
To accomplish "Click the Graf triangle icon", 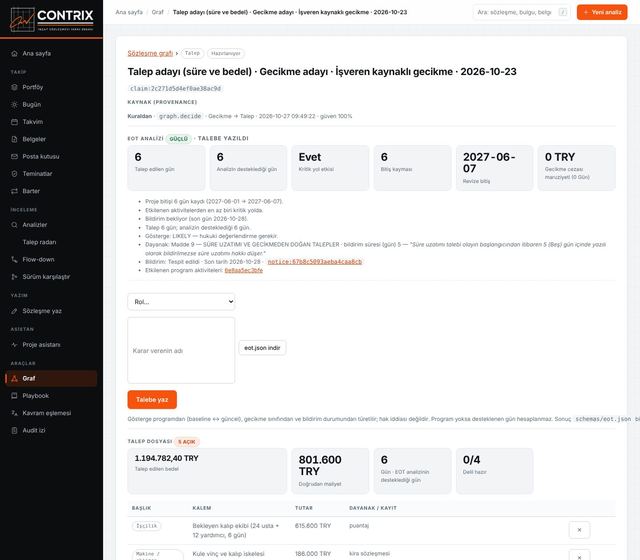I will pyautogui.click(x=14, y=378).
